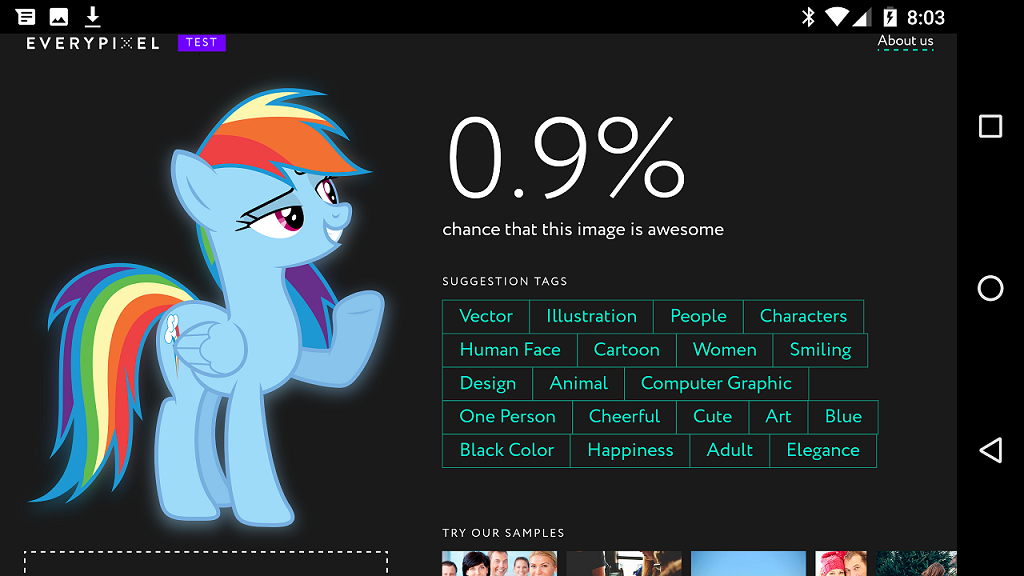Tap the 8:03 clock in status bar
Image resolution: width=1024 pixels, height=576 pixels.
[925, 18]
